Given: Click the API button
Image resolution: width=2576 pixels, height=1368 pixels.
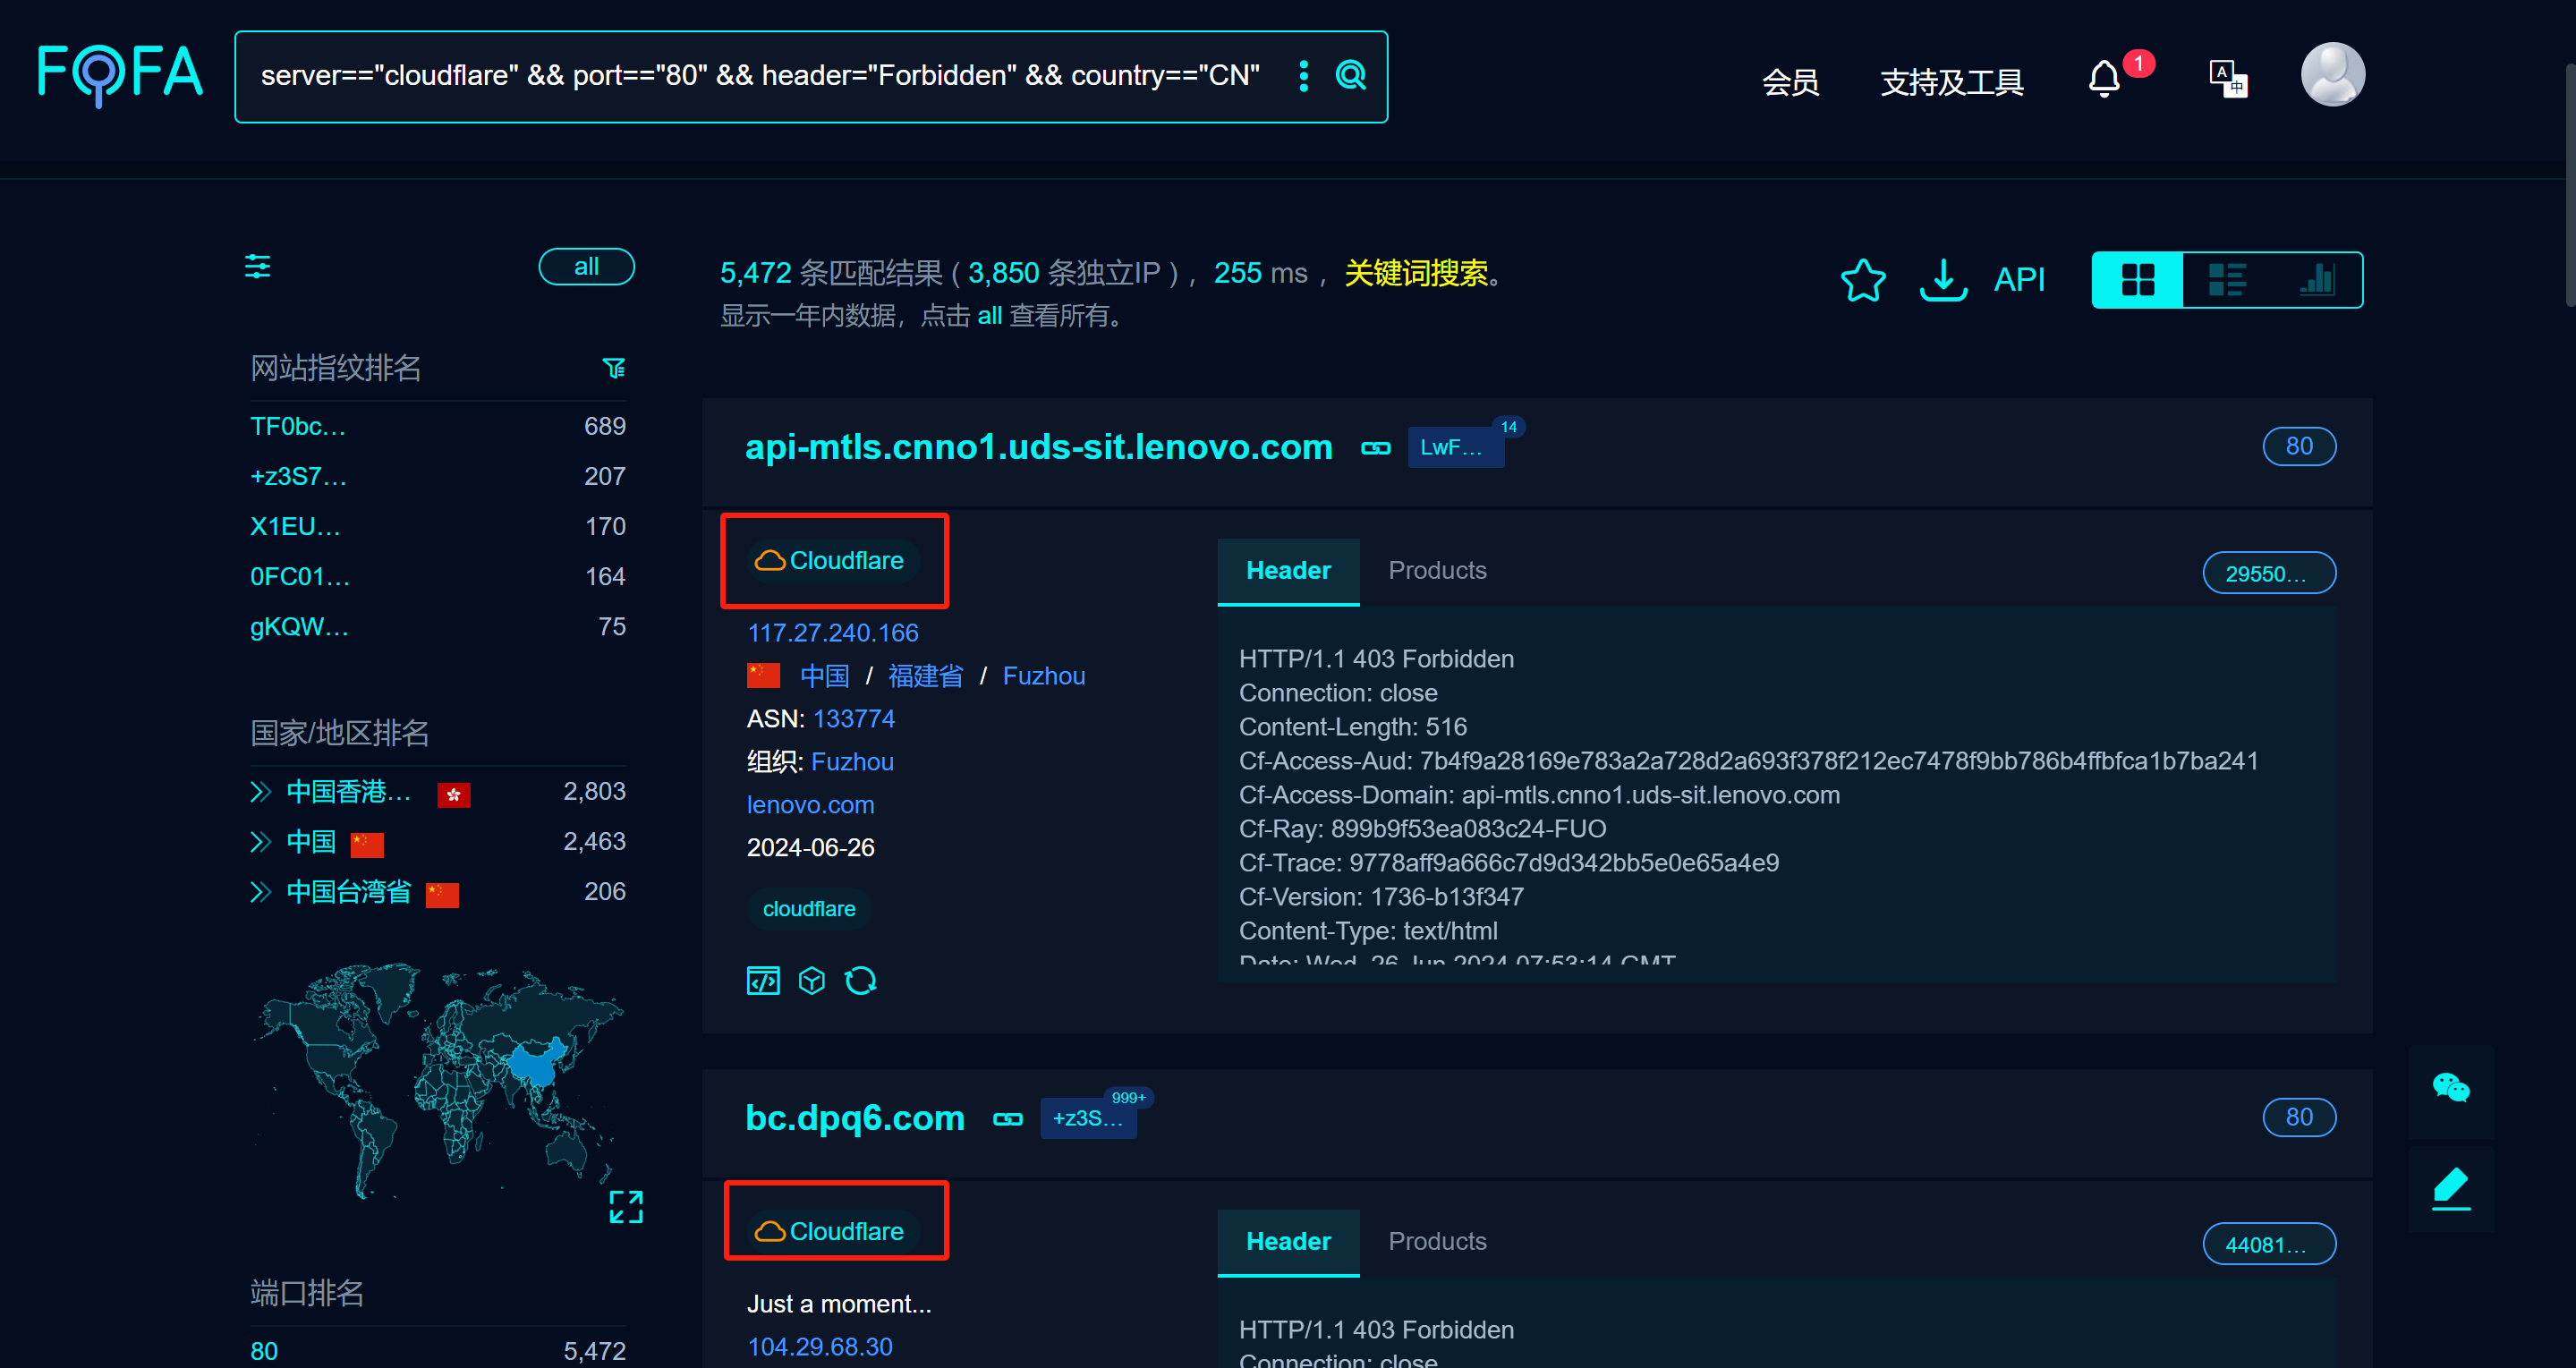Looking at the screenshot, I should click(2019, 280).
